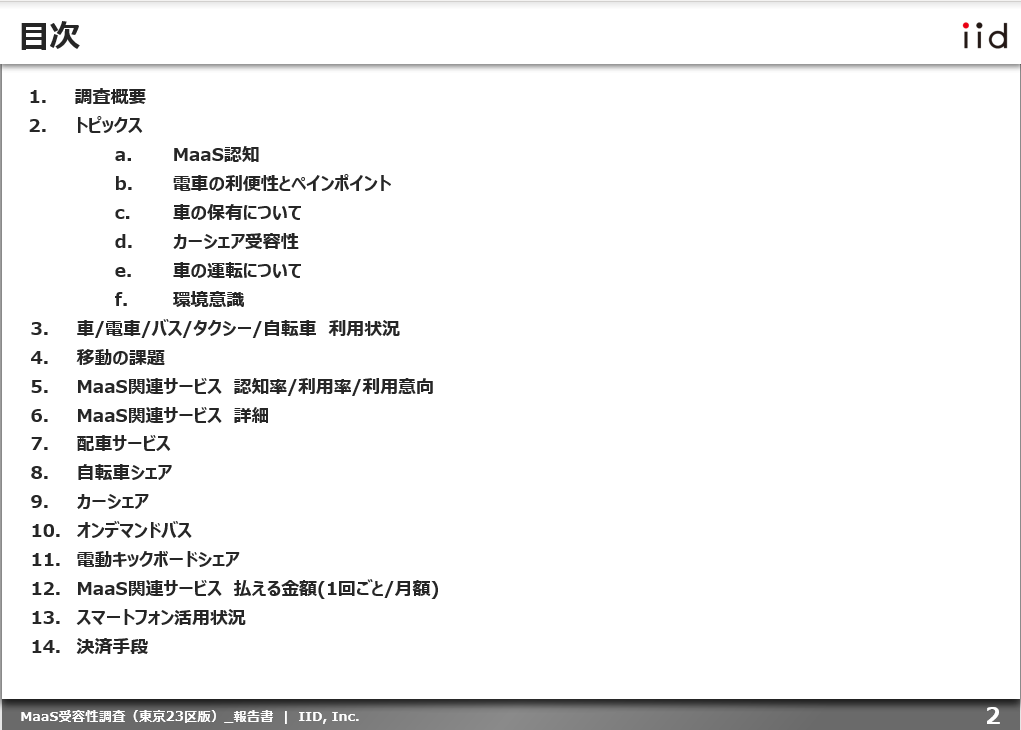Select sub-item 車の運転について
The width and height of the screenshot is (1021, 730).
pos(237,270)
